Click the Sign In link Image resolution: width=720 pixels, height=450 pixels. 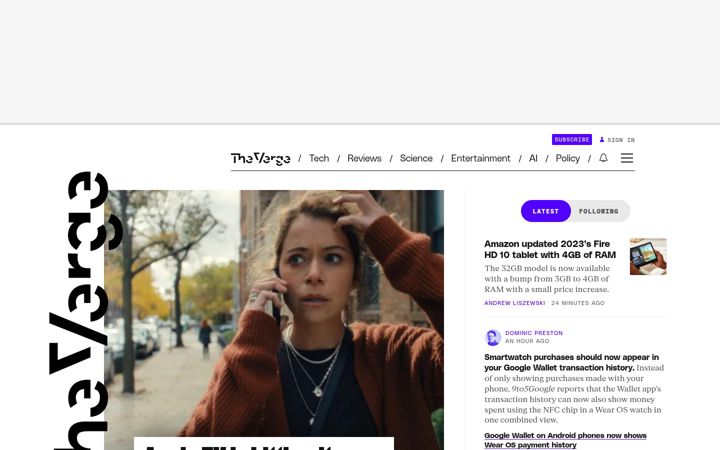coord(621,140)
